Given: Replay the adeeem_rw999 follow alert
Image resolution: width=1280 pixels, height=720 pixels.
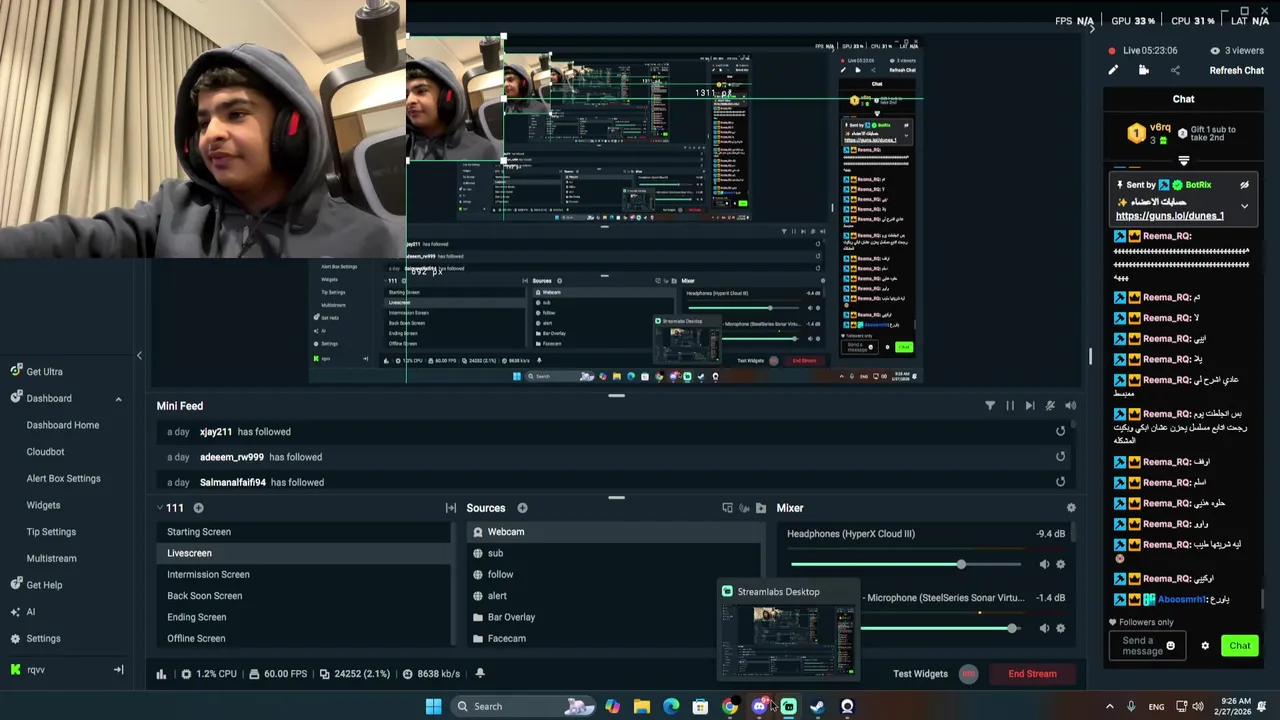Looking at the screenshot, I should point(1060,457).
